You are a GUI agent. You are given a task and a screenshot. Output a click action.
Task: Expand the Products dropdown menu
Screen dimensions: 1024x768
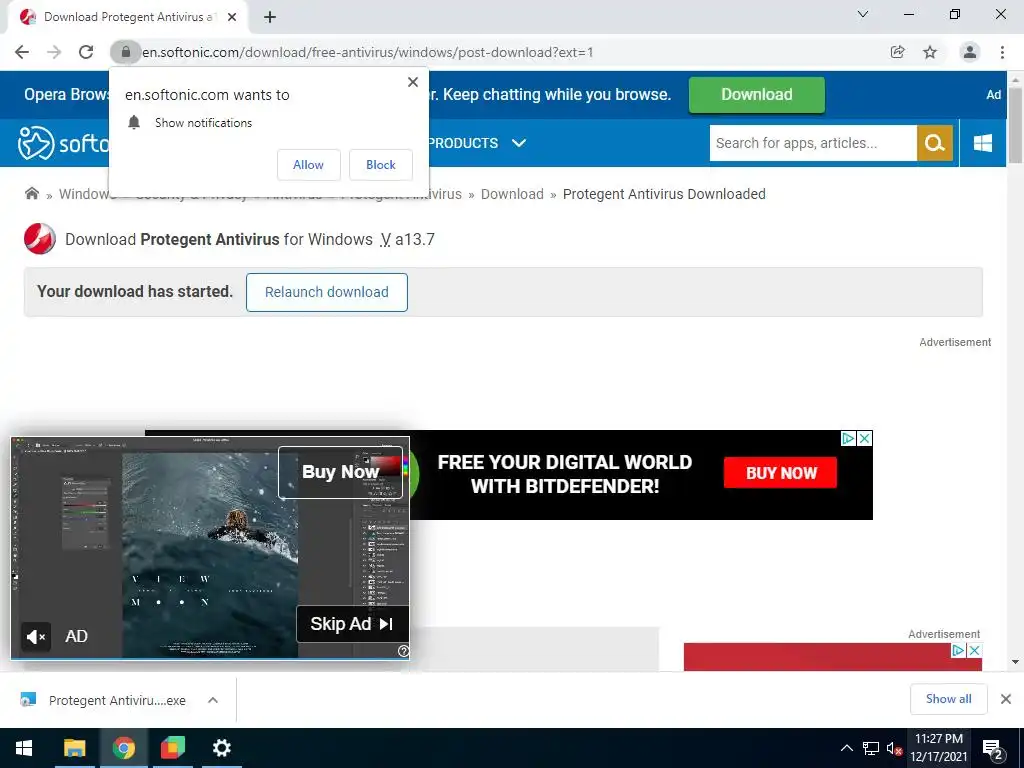pos(477,143)
